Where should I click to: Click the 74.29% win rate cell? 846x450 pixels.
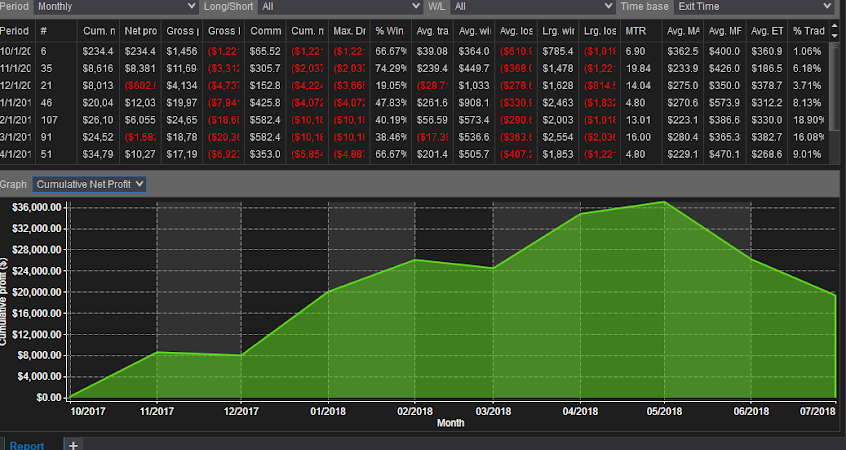pos(391,69)
